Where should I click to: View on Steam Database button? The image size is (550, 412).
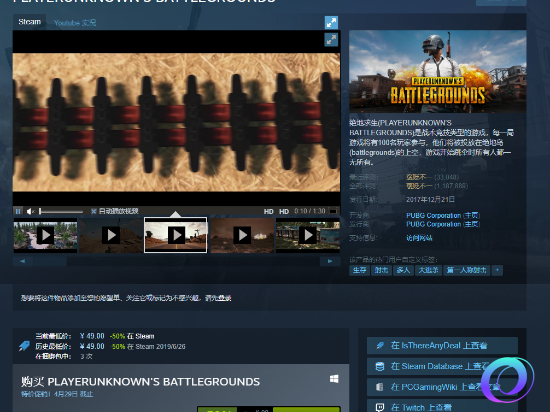coord(442,366)
